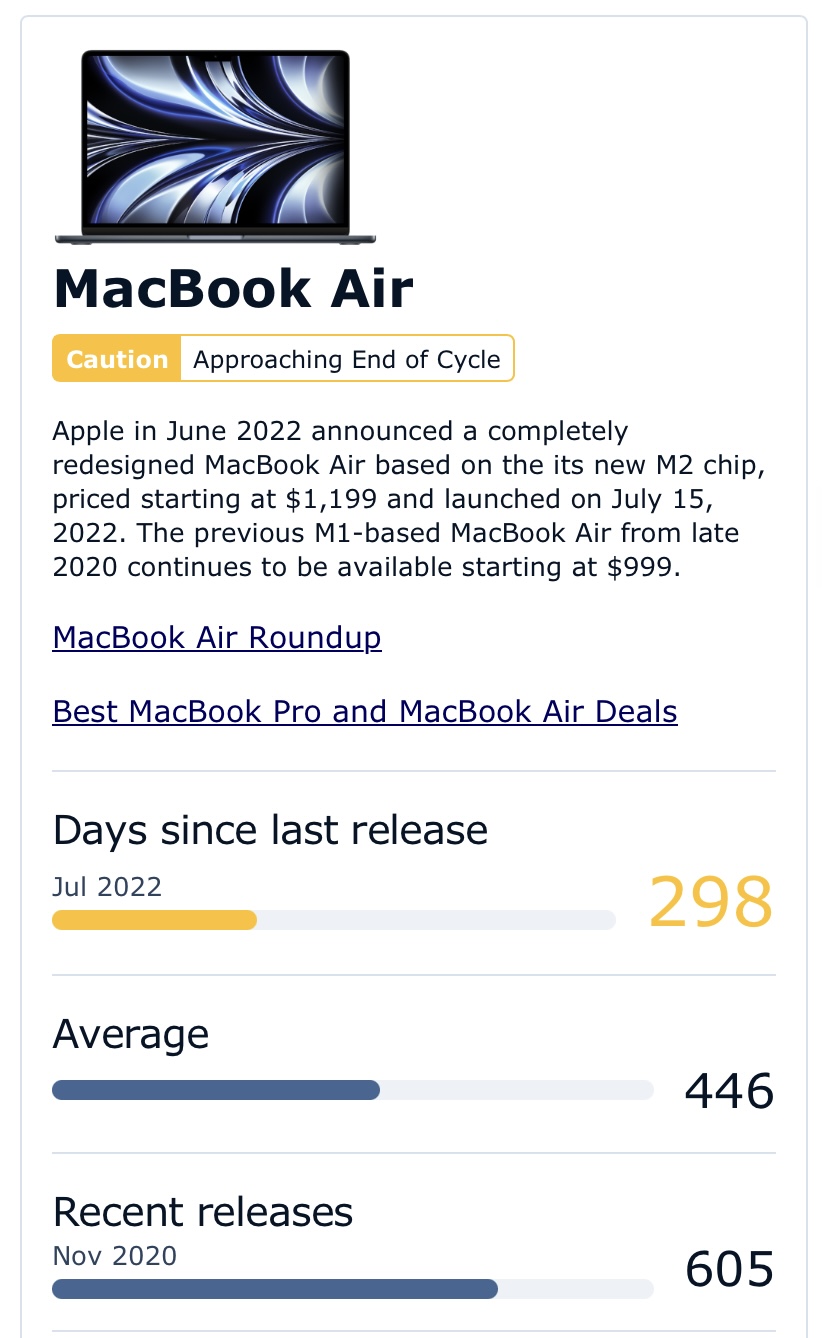Click the MacBook Air heading
828x1338 pixels.
point(233,289)
